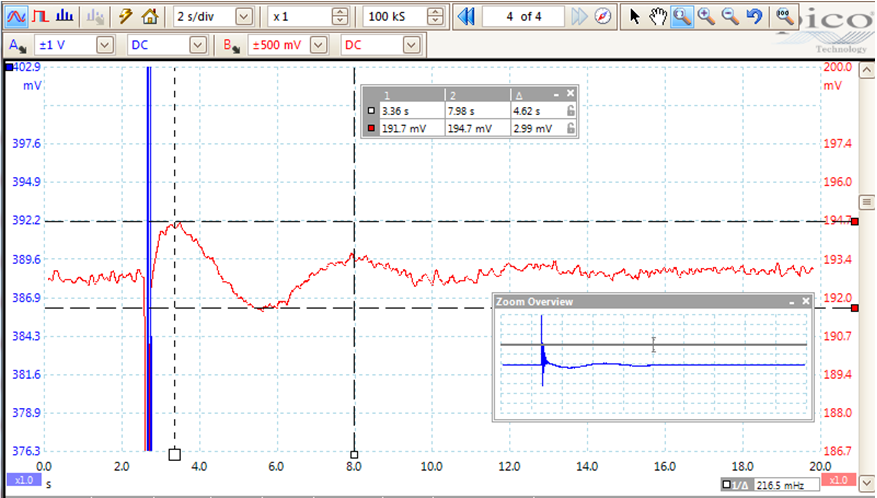
Task: Open Channel B options button
Action: tap(231, 45)
